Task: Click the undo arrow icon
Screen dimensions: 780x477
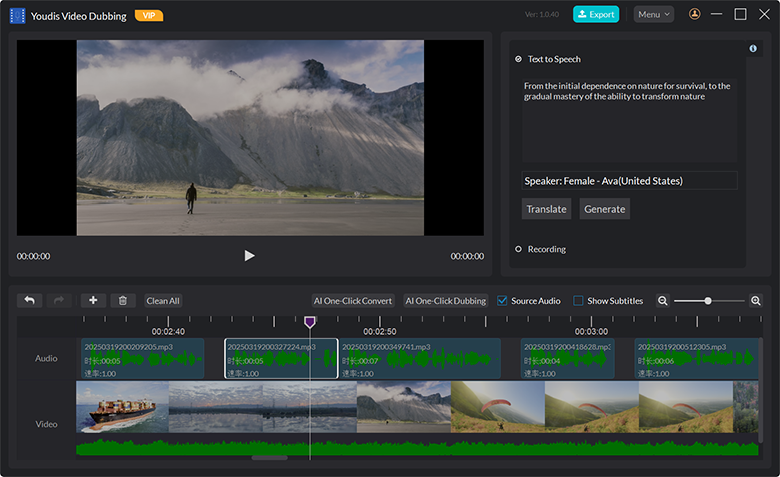Action: coord(29,300)
